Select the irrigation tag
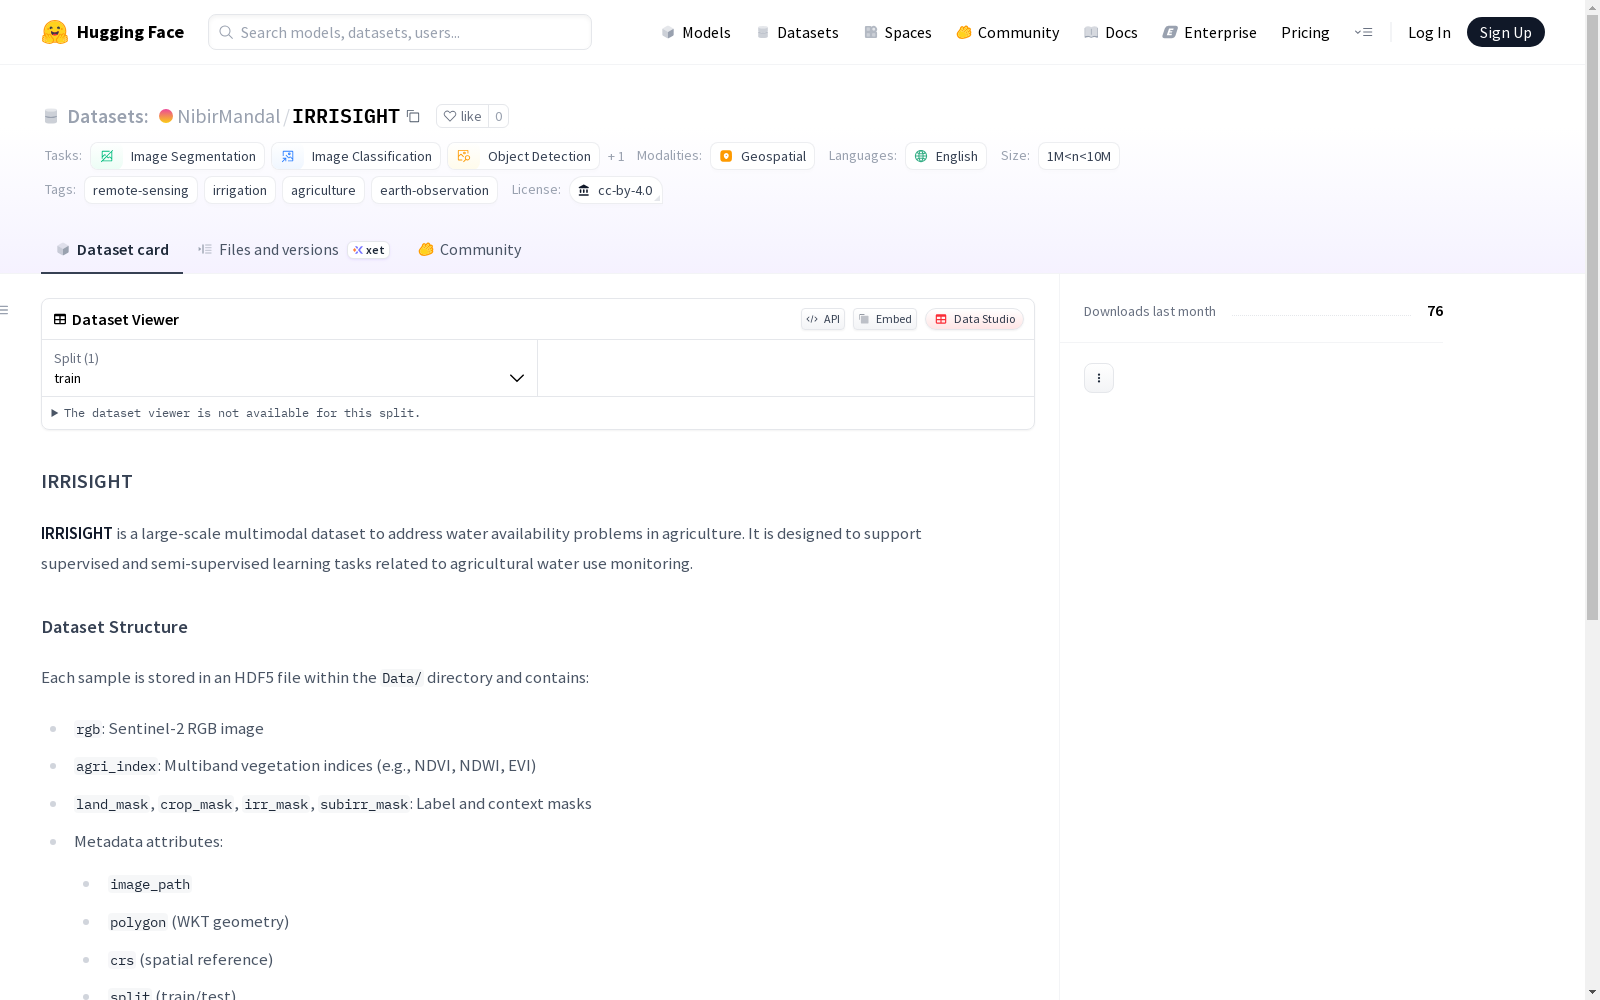 [240, 190]
